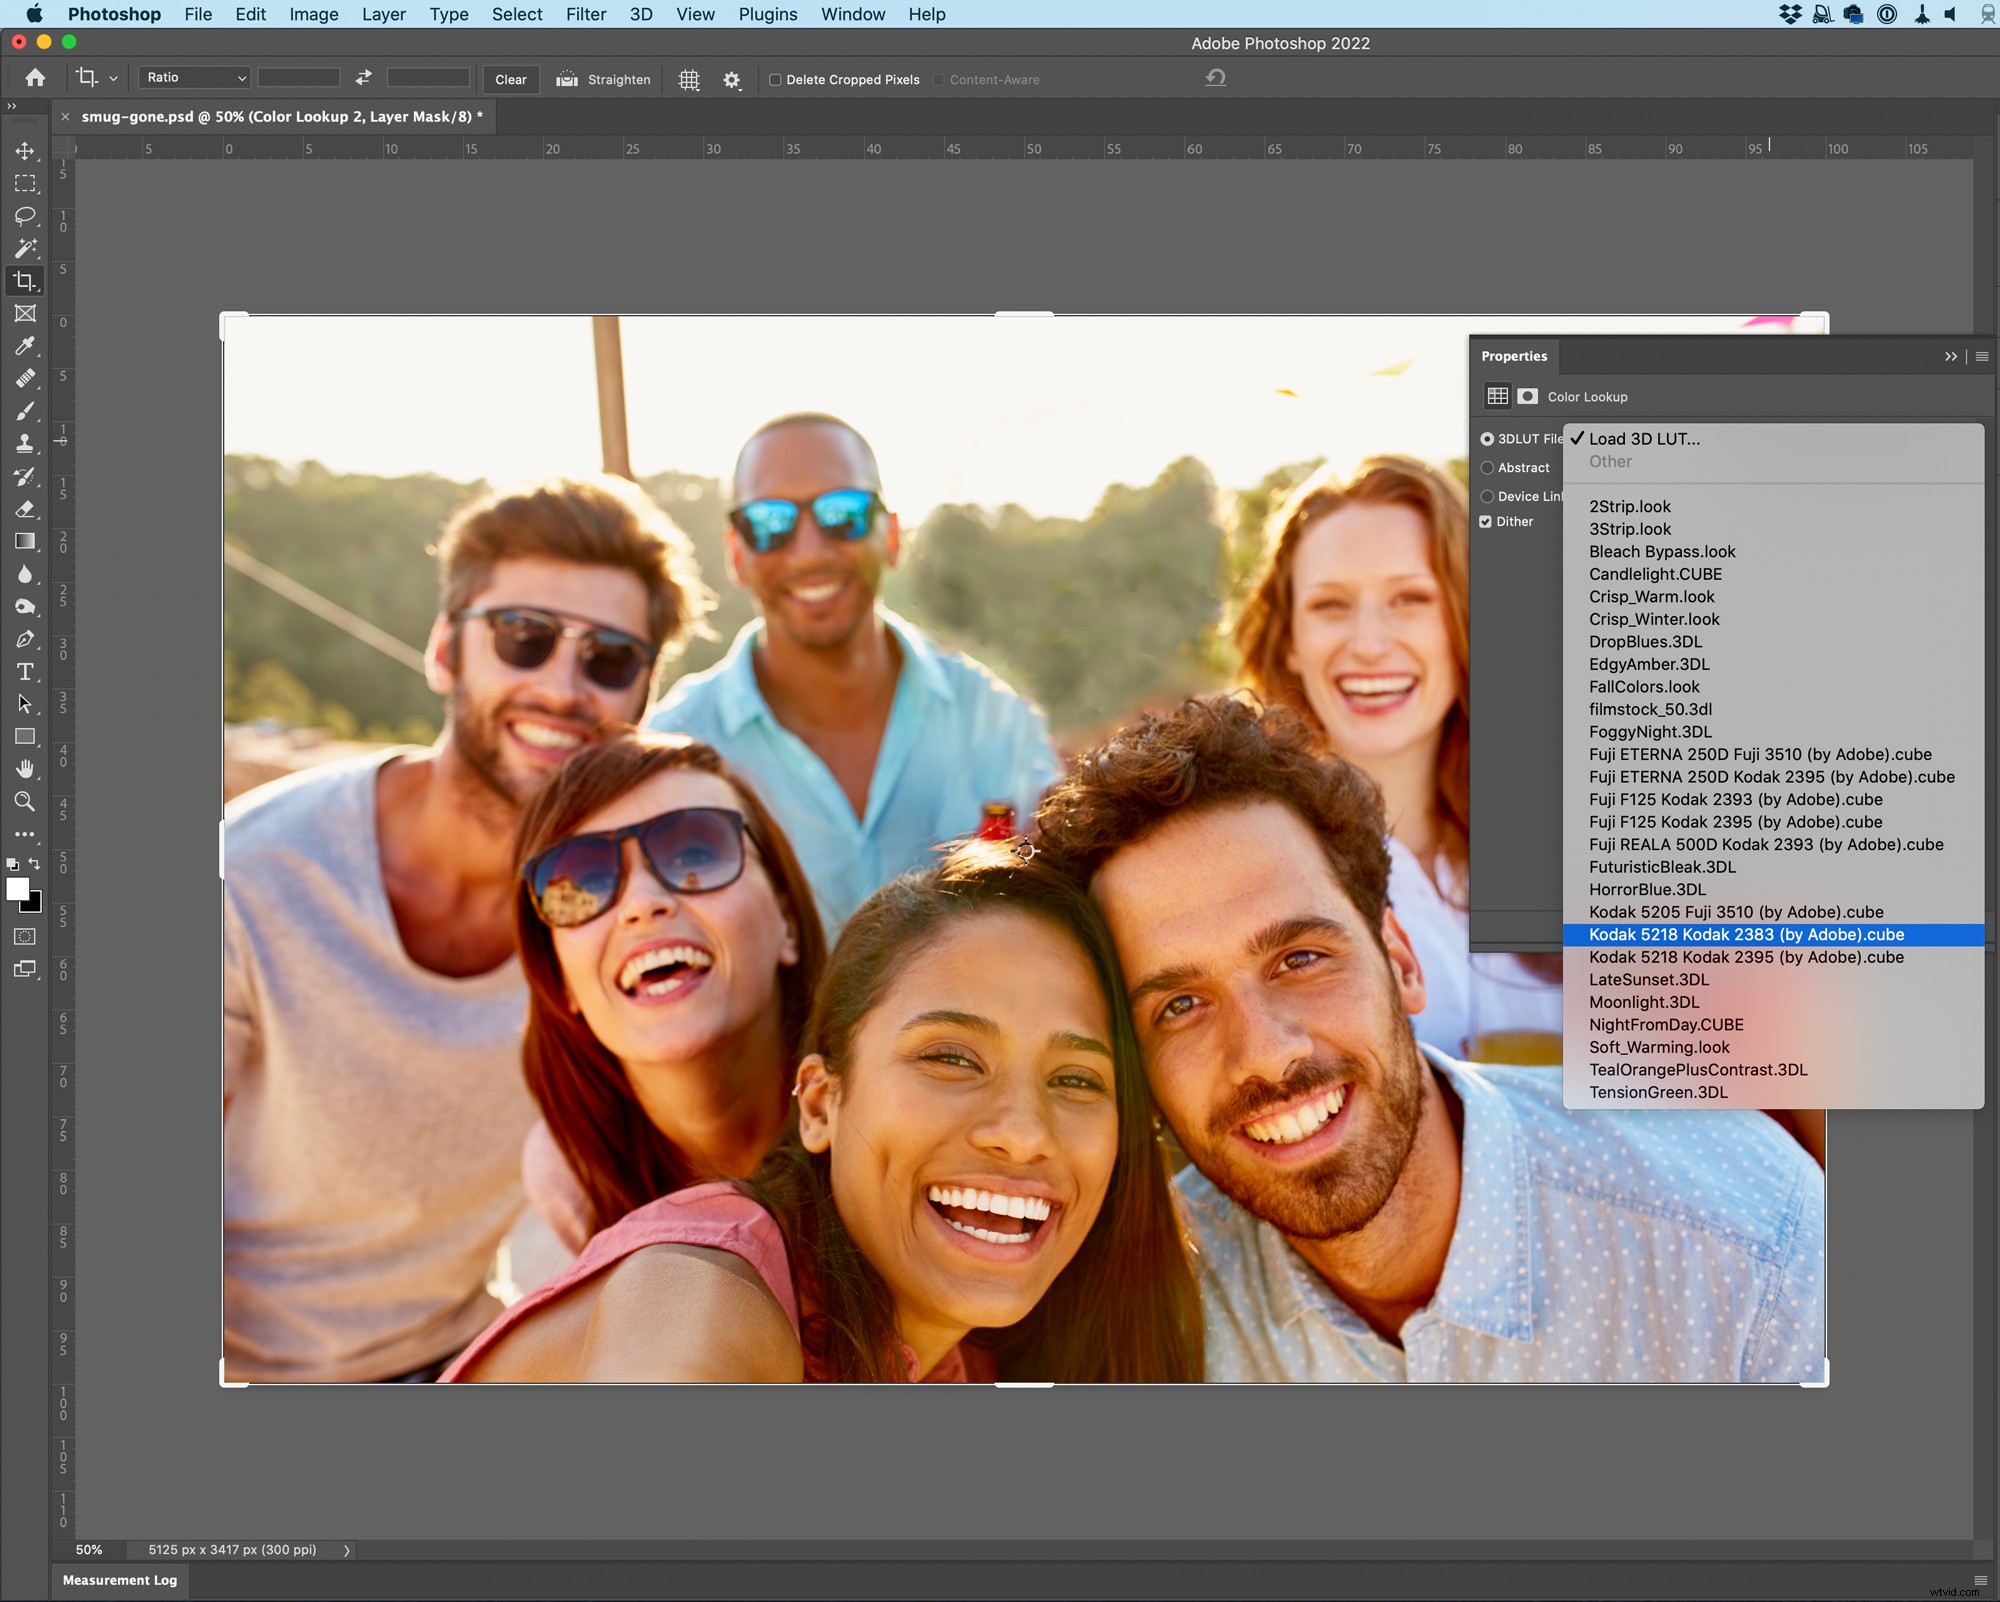Click the foreground color swatch
This screenshot has height=1602, width=2000.
18,890
